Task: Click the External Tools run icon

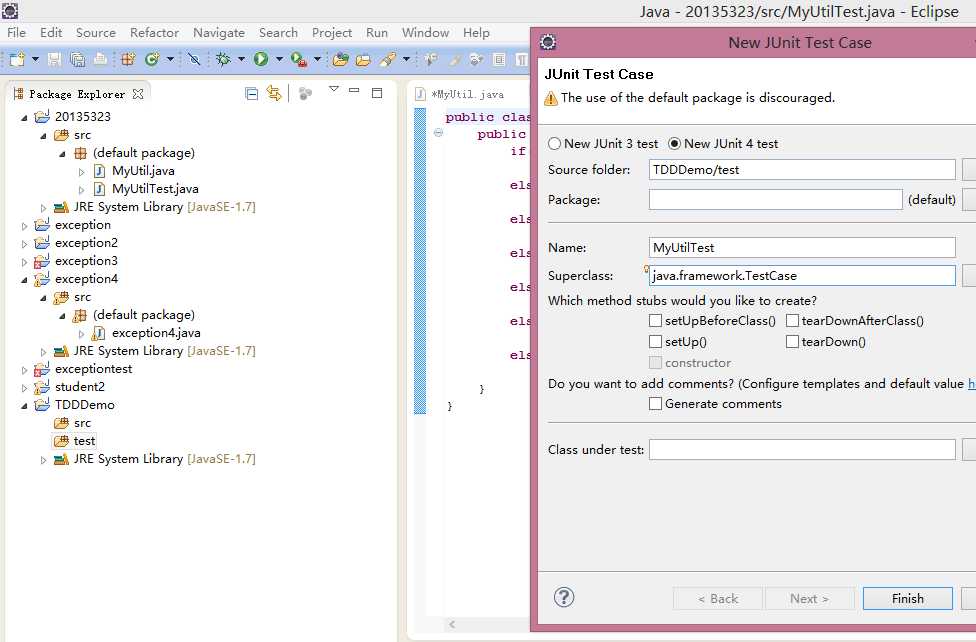Action: click(299, 59)
